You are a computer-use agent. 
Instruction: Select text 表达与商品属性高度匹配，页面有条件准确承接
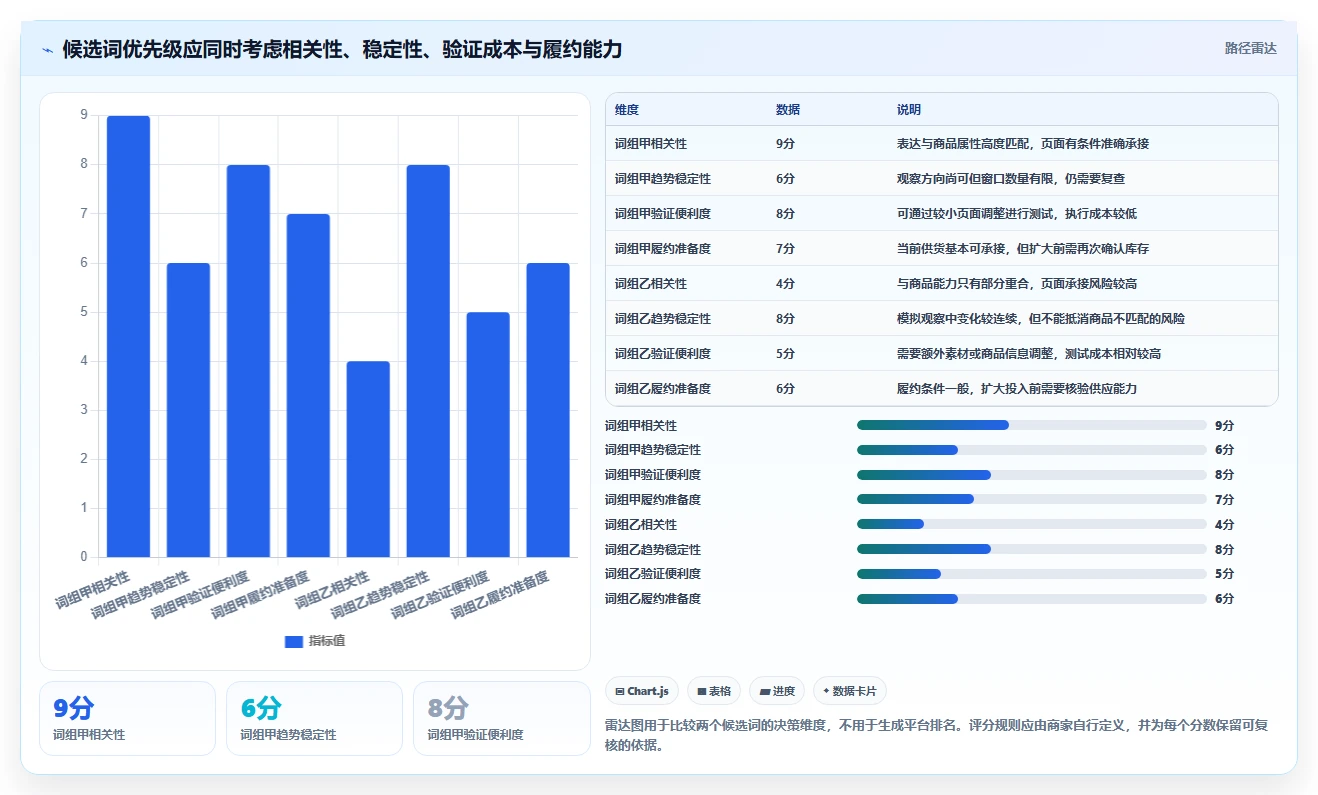tap(1023, 144)
